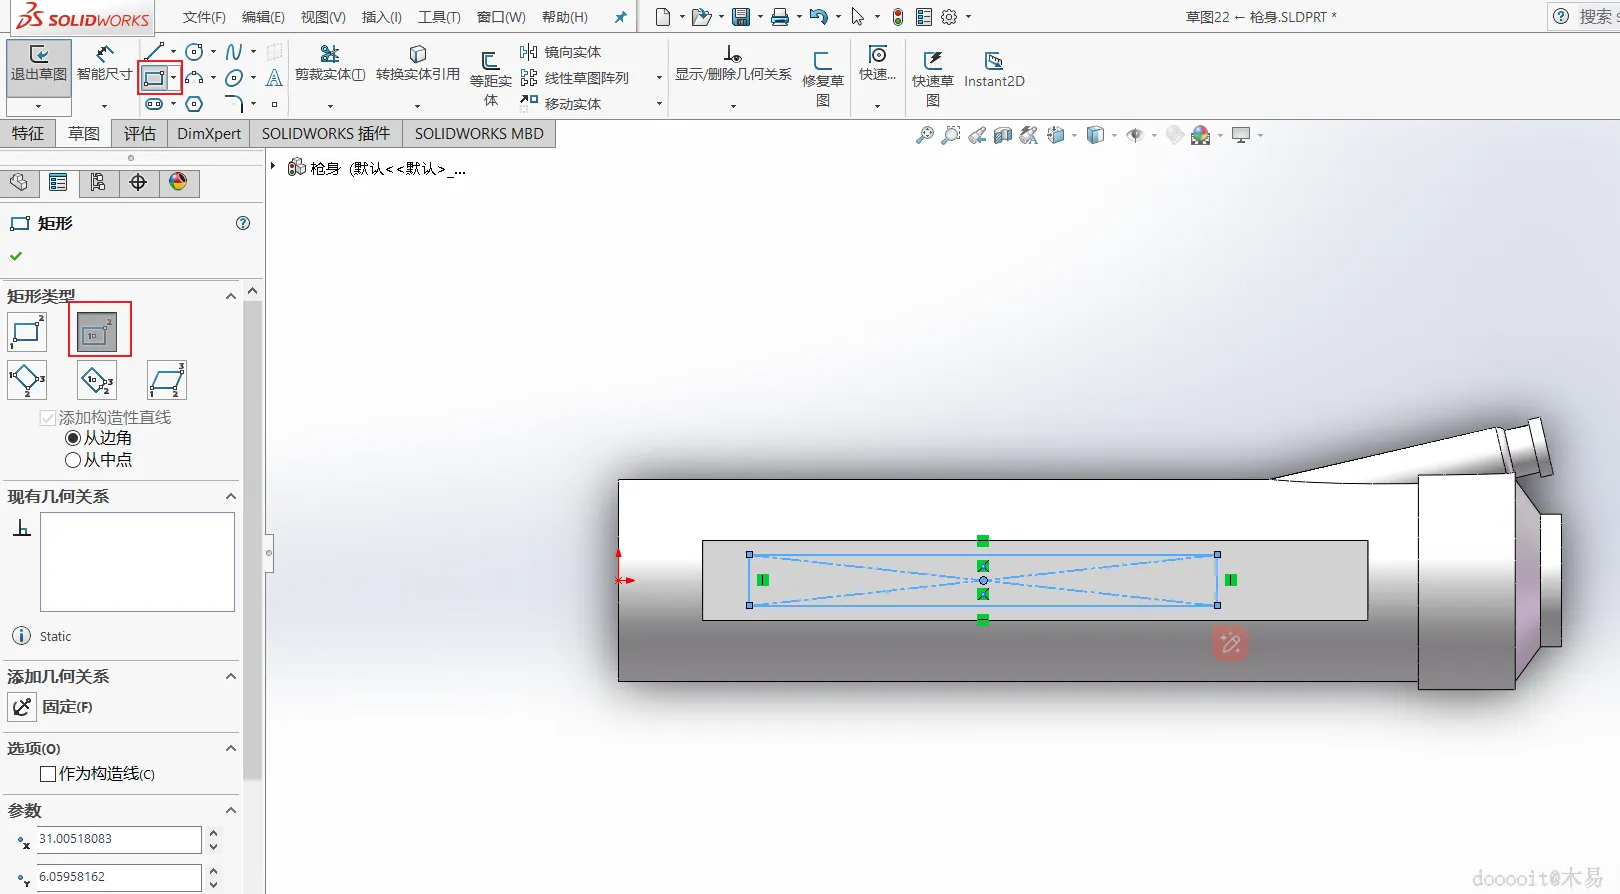Viewport: 1620px width, 894px height.
Task: Select the Slot sketch tool
Action: [154, 104]
